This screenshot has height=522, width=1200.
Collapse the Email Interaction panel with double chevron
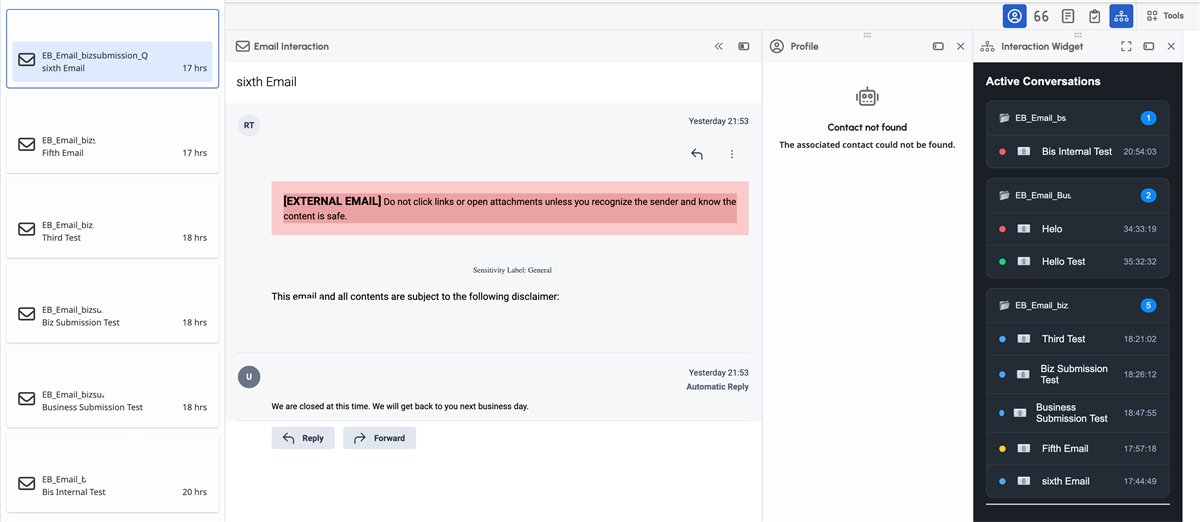719,46
